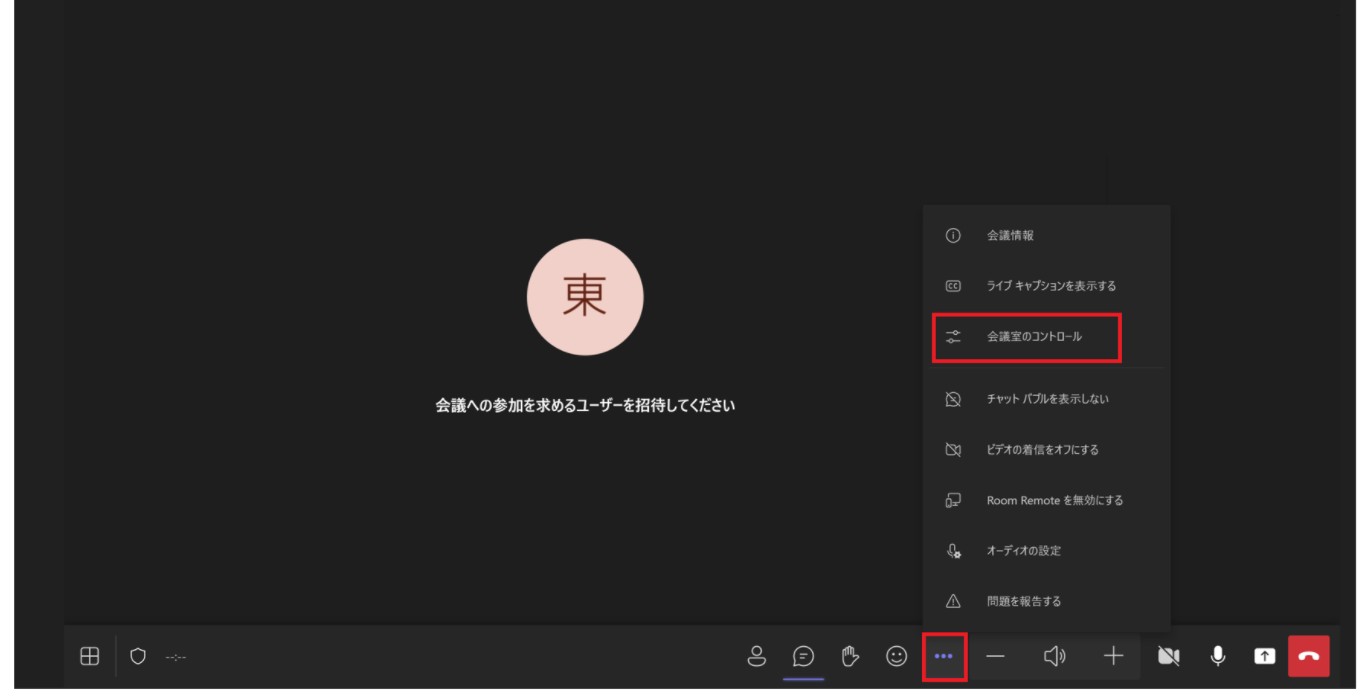Open オーディオの設定
The width and height of the screenshot is (1363, 696).
tap(1046, 551)
